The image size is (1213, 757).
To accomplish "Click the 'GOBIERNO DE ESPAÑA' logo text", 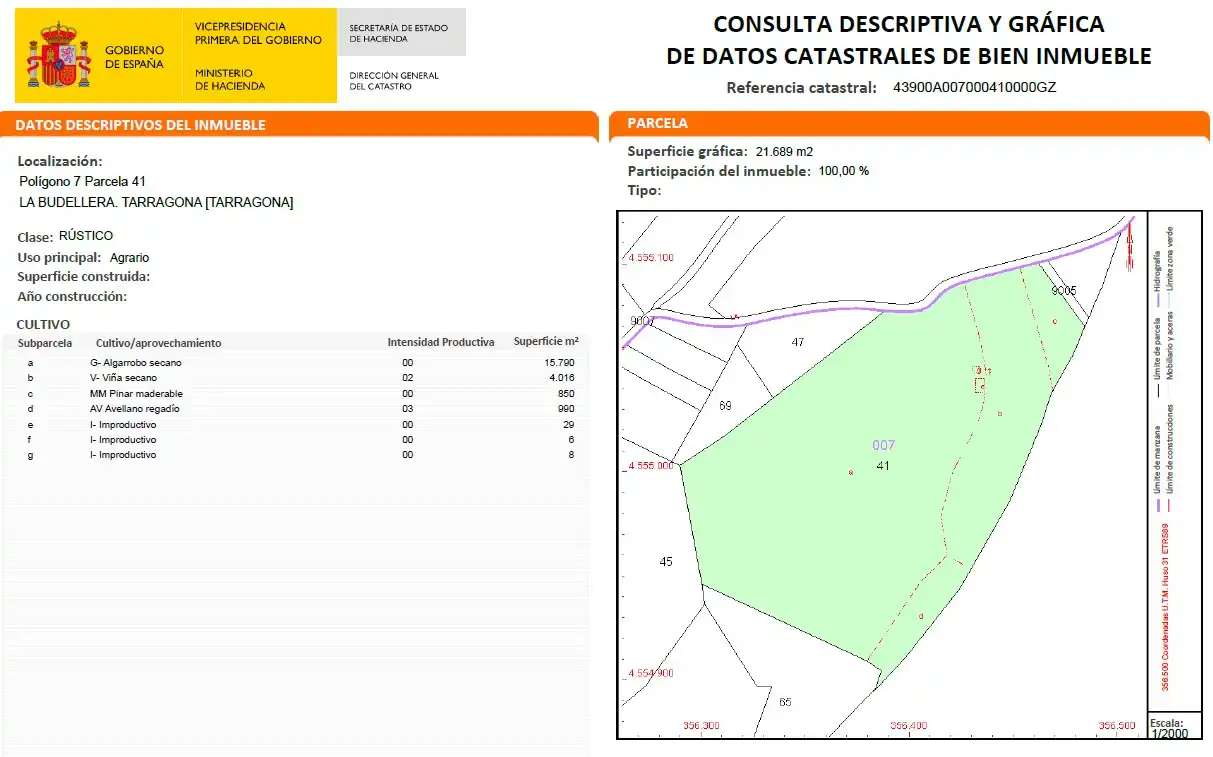I will 134,56.
